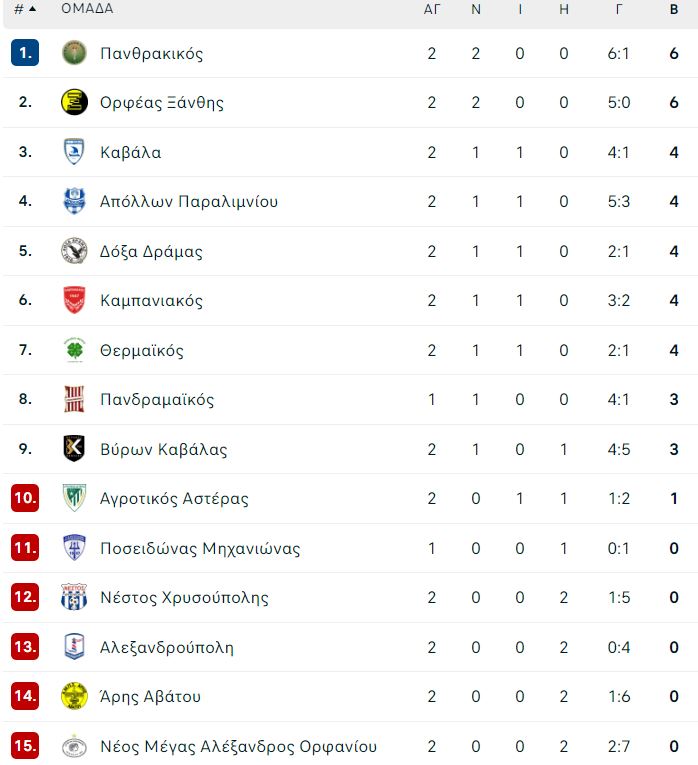698x765 pixels.
Task: Click the Καβάλα team crest
Action: click(74, 152)
